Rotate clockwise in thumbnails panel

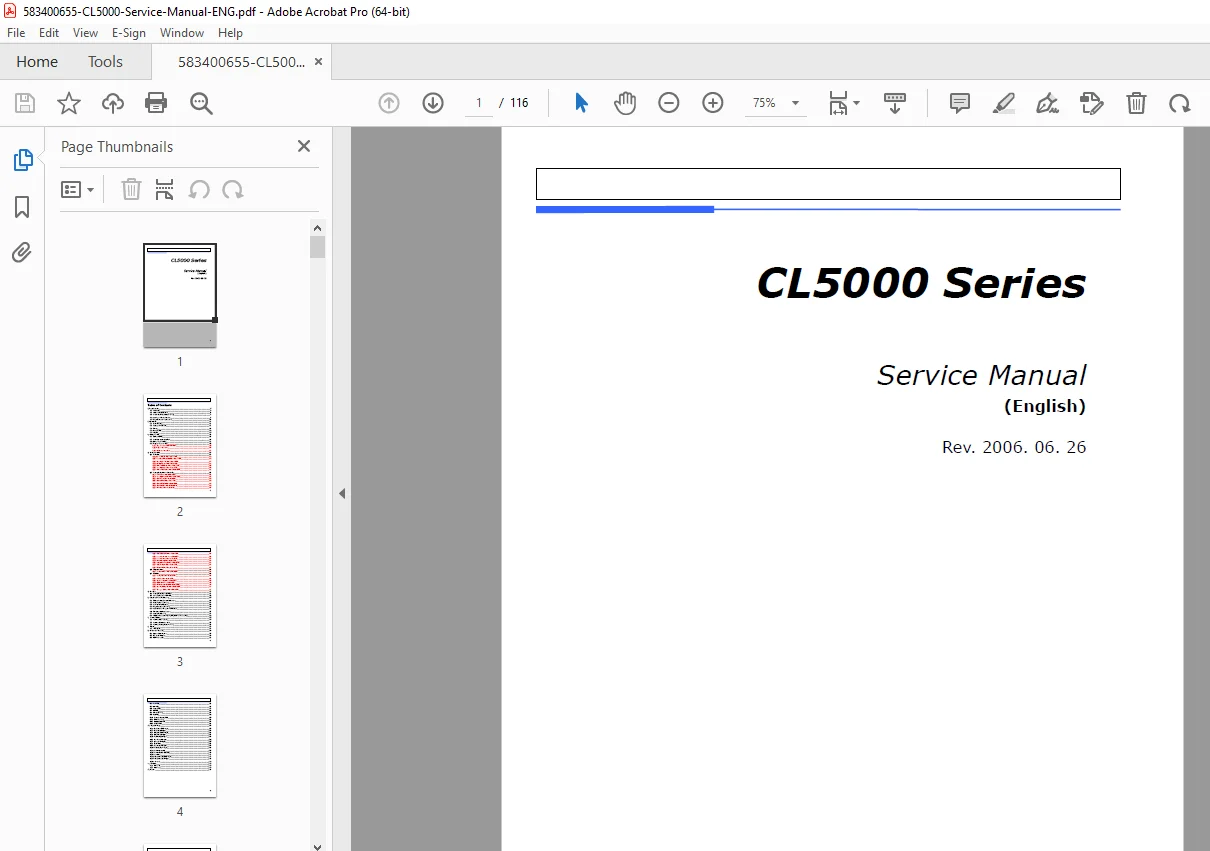(233, 189)
